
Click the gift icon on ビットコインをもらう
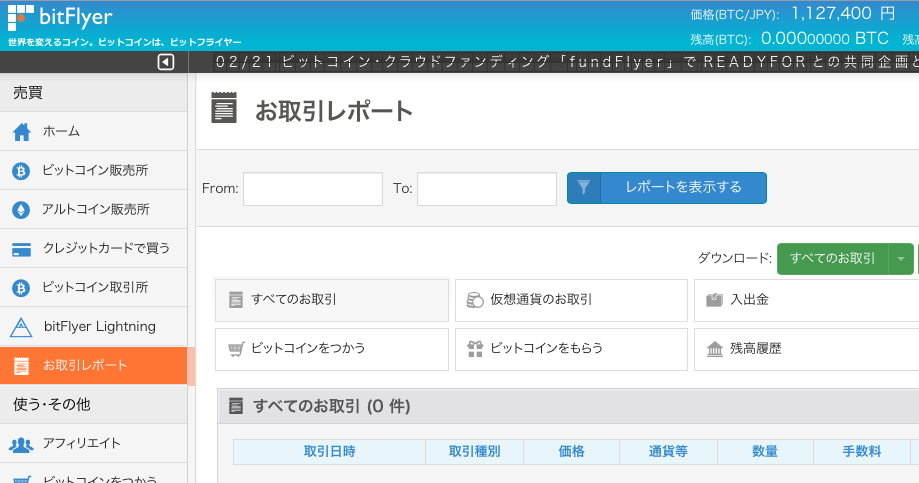tap(475, 349)
